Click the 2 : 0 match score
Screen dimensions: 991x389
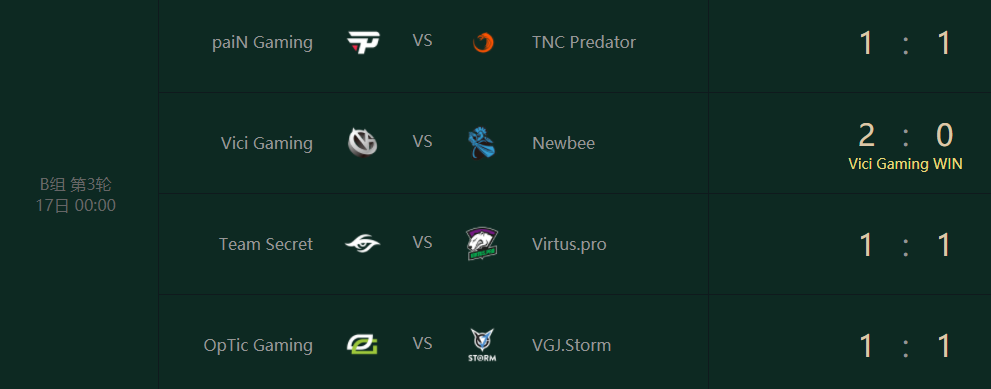tap(905, 135)
